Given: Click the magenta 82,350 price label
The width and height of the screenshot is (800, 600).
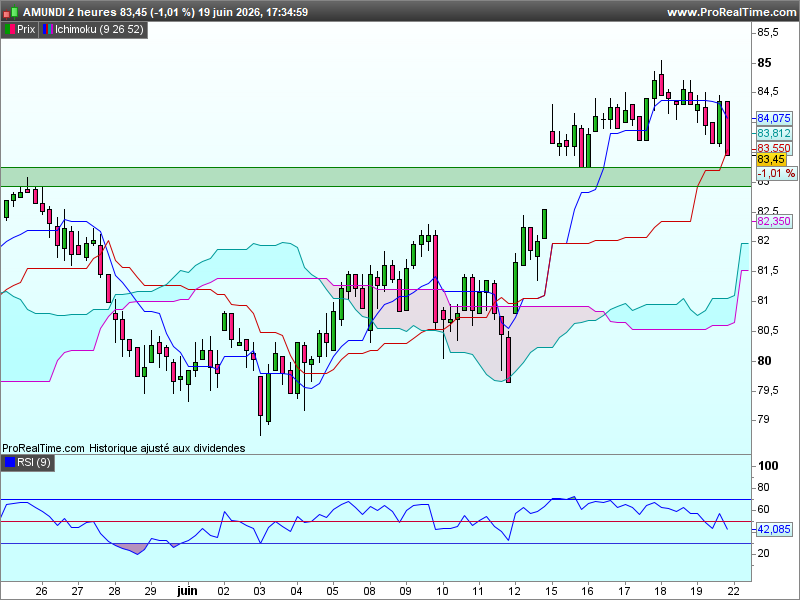Looking at the screenshot, I should tap(773, 221).
